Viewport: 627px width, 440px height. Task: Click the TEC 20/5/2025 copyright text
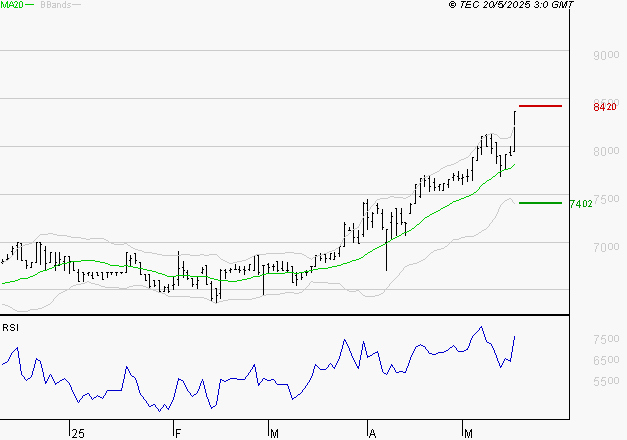[511, 5]
